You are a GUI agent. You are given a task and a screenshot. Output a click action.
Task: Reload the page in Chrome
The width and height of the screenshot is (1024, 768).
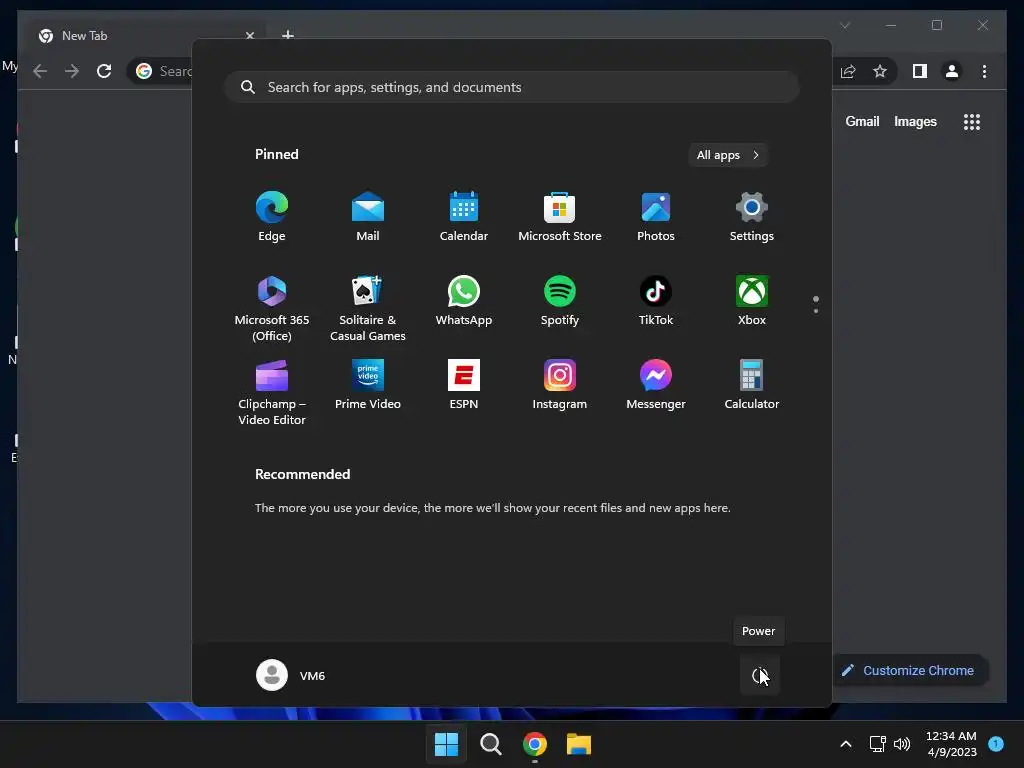coord(104,71)
